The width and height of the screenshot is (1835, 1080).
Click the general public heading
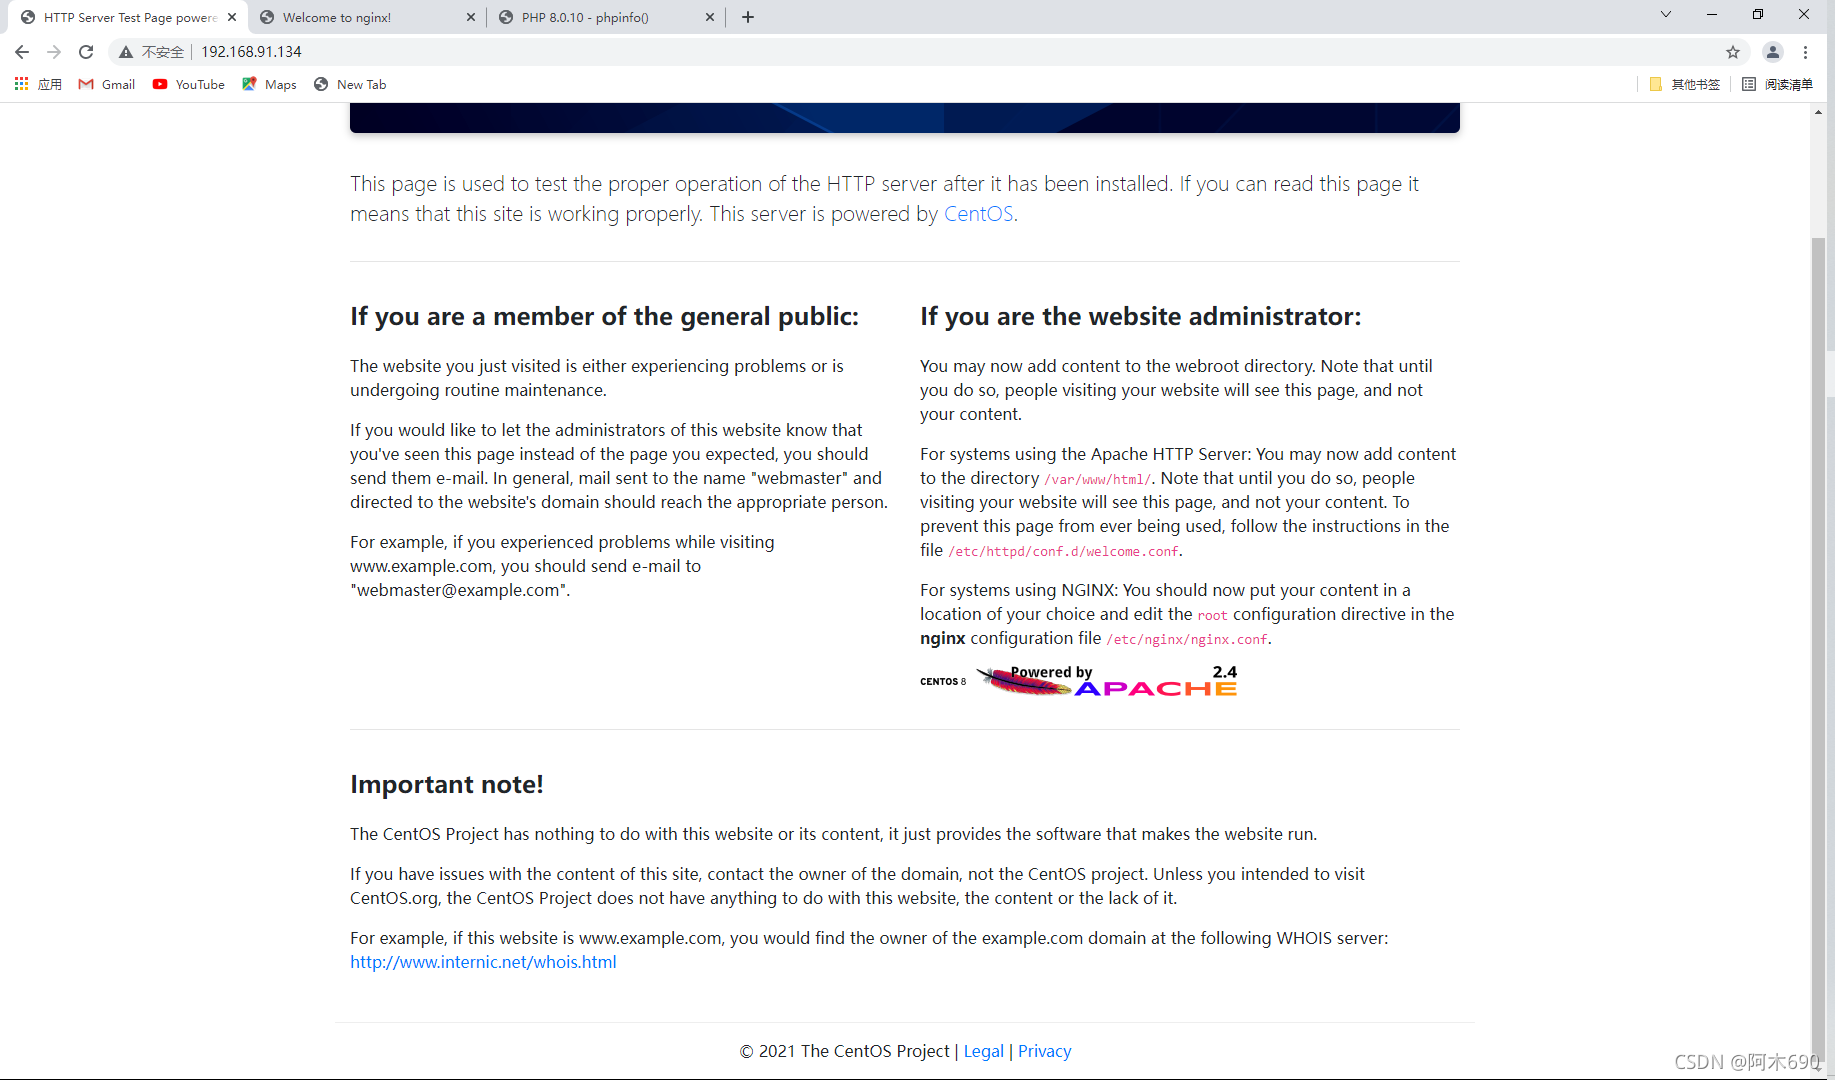point(604,316)
